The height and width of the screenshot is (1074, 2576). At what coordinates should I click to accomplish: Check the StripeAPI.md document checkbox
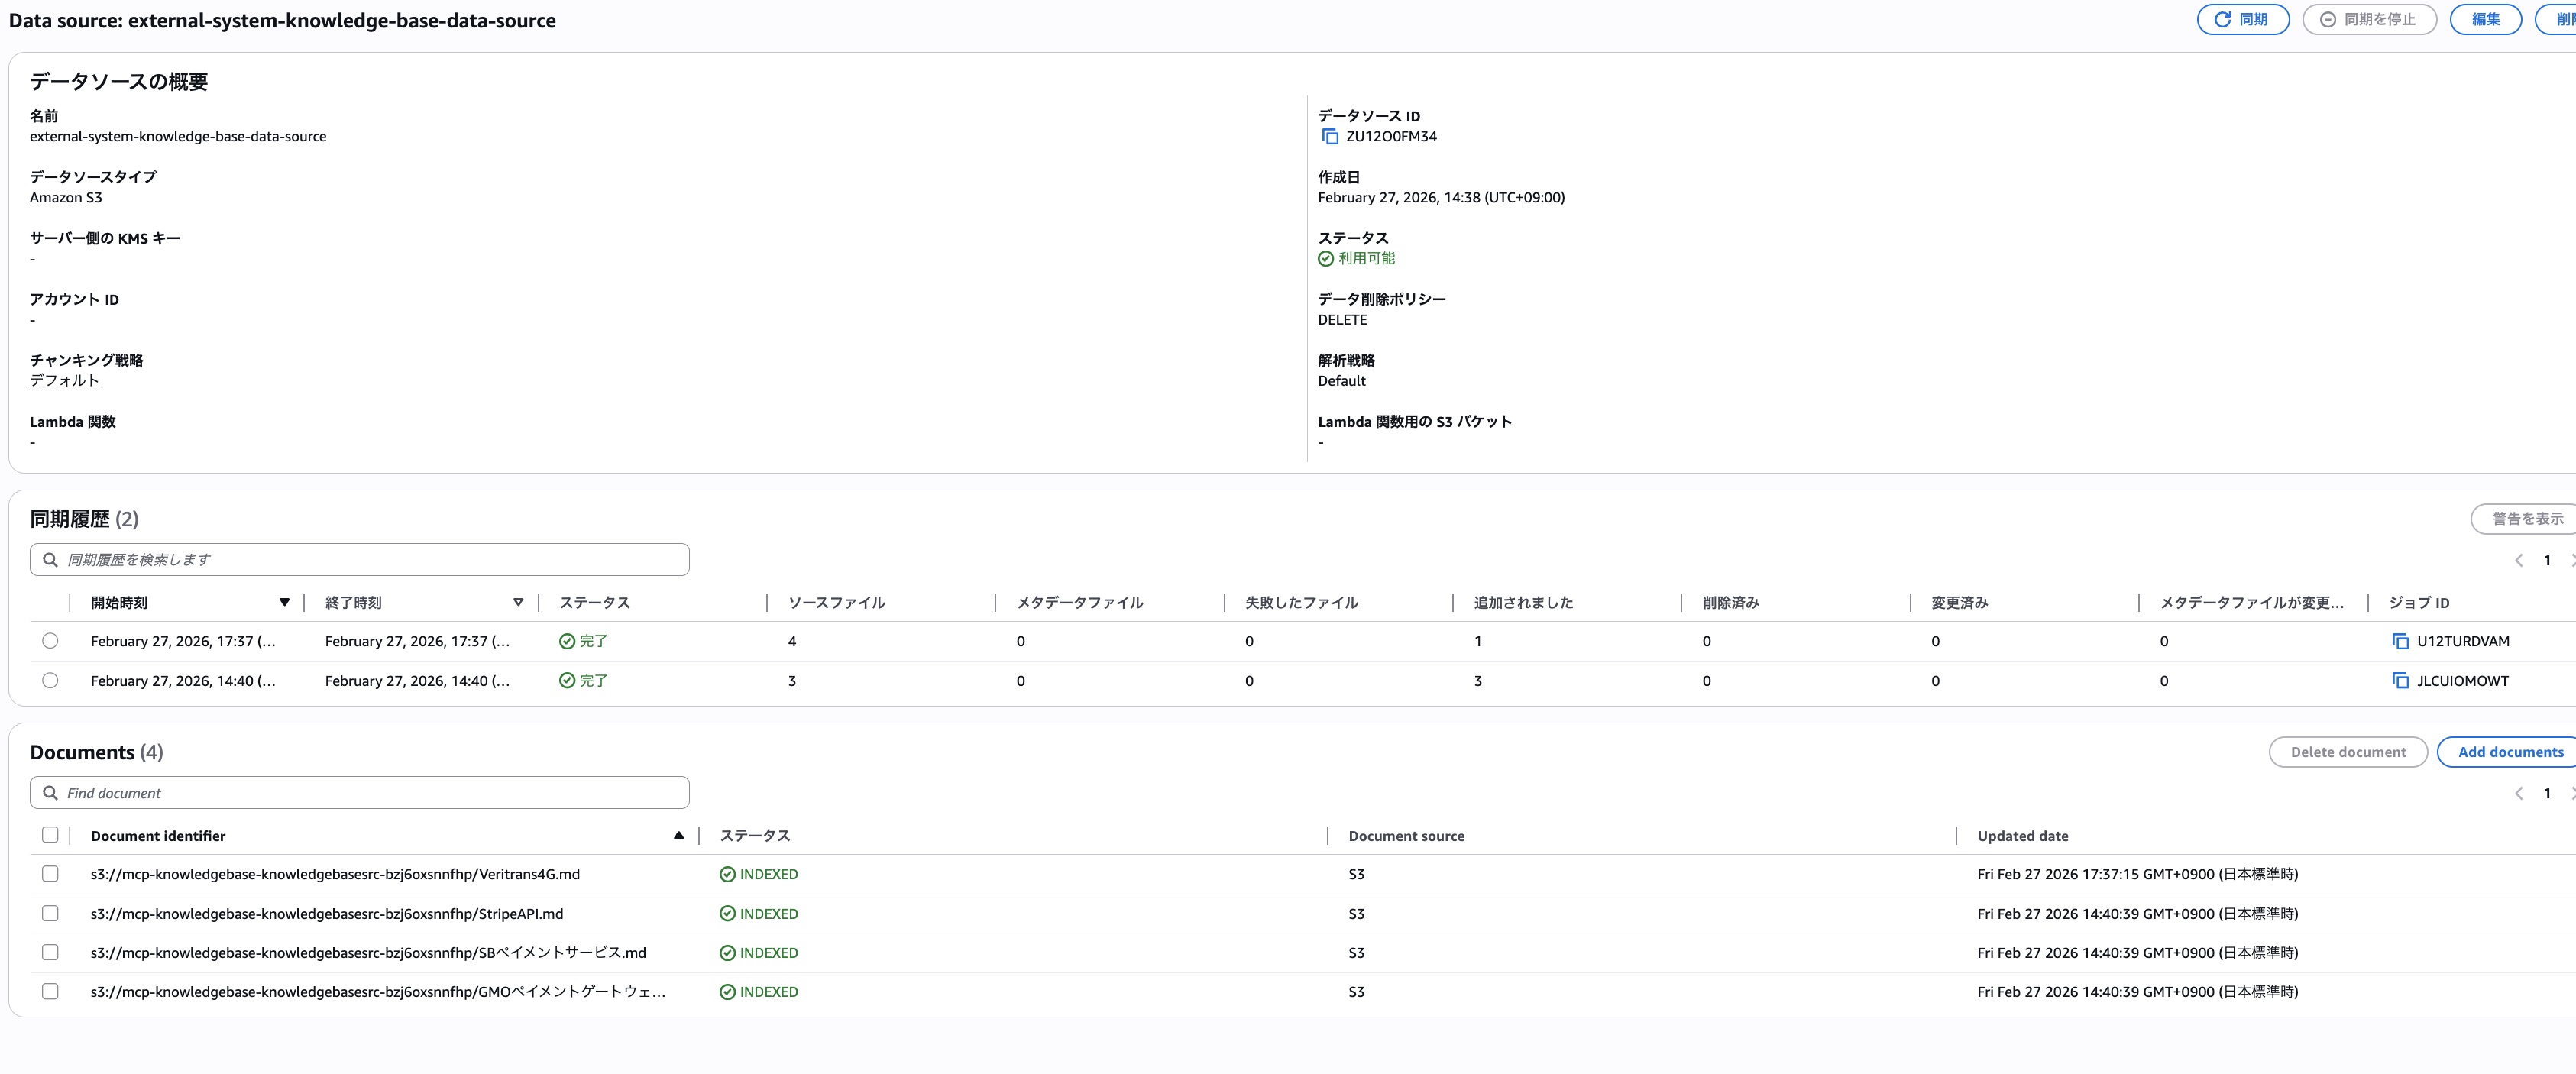50,914
